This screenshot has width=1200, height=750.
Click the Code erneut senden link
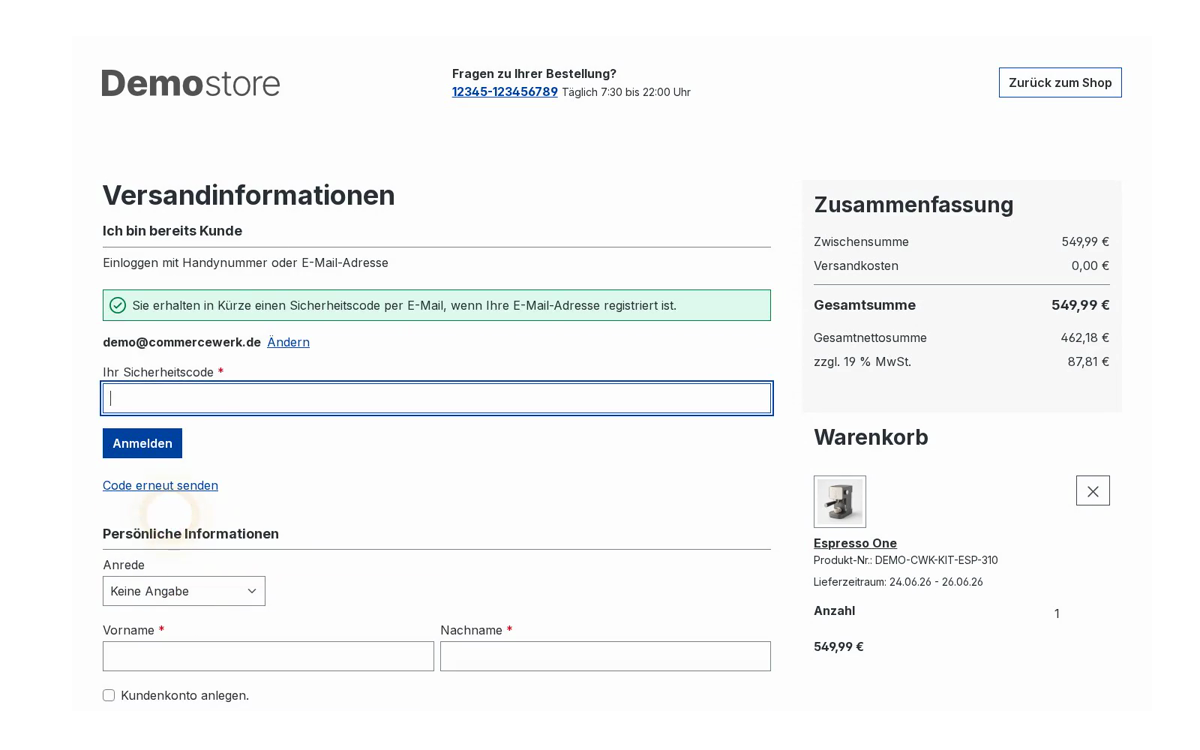pyautogui.click(x=160, y=485)
